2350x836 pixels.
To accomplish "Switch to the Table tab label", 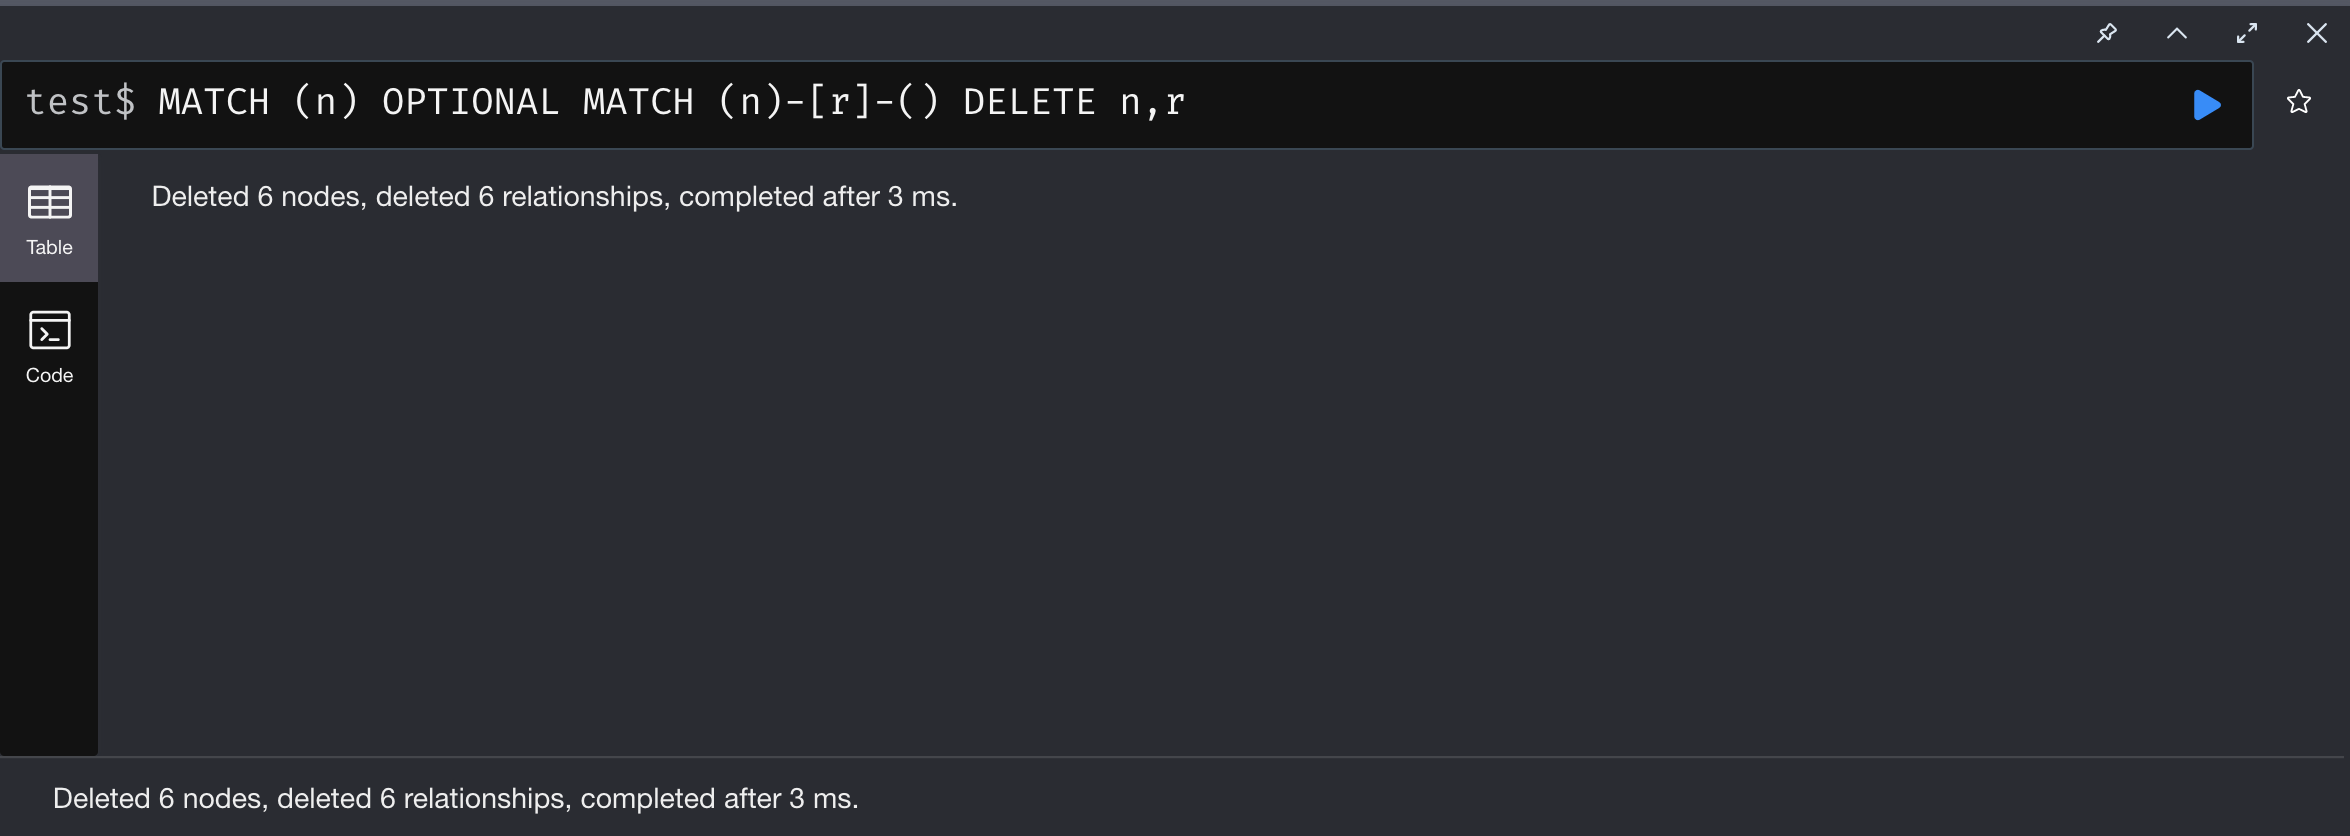I will [x=49, y=247].
